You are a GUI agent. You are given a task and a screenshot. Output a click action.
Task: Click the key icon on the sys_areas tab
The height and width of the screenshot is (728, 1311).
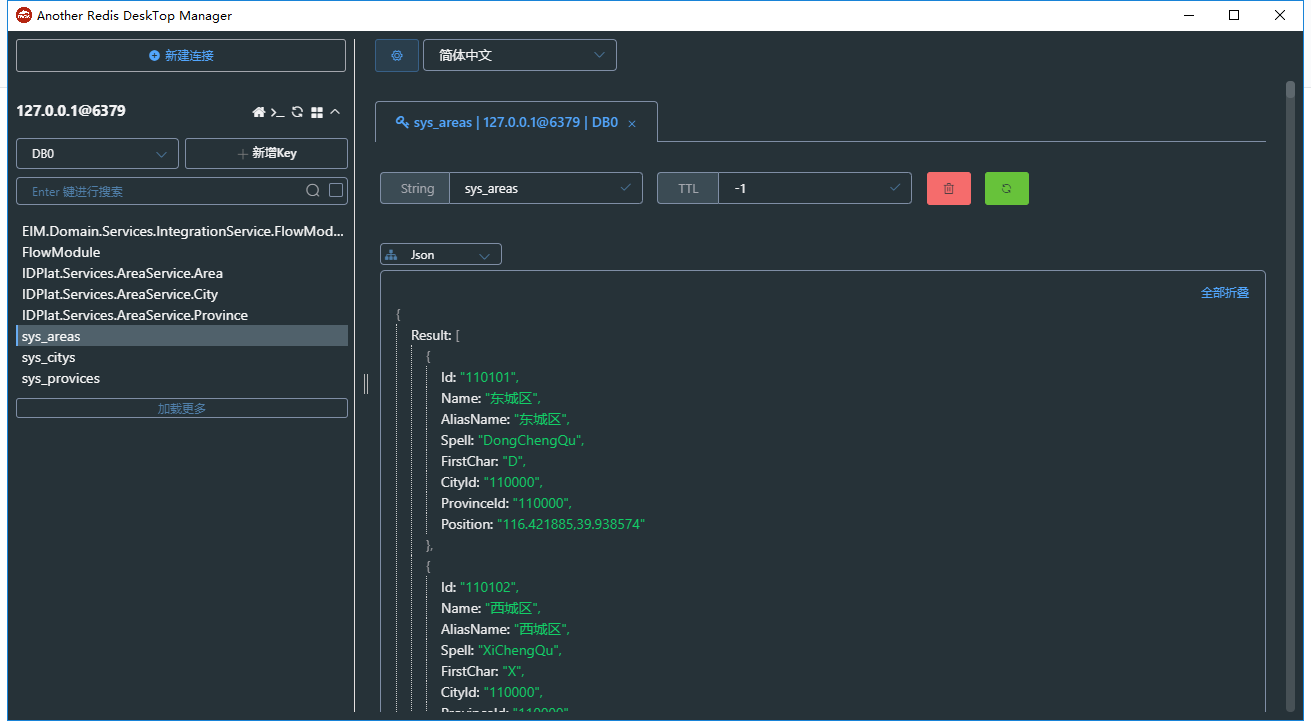pos(403,122)
